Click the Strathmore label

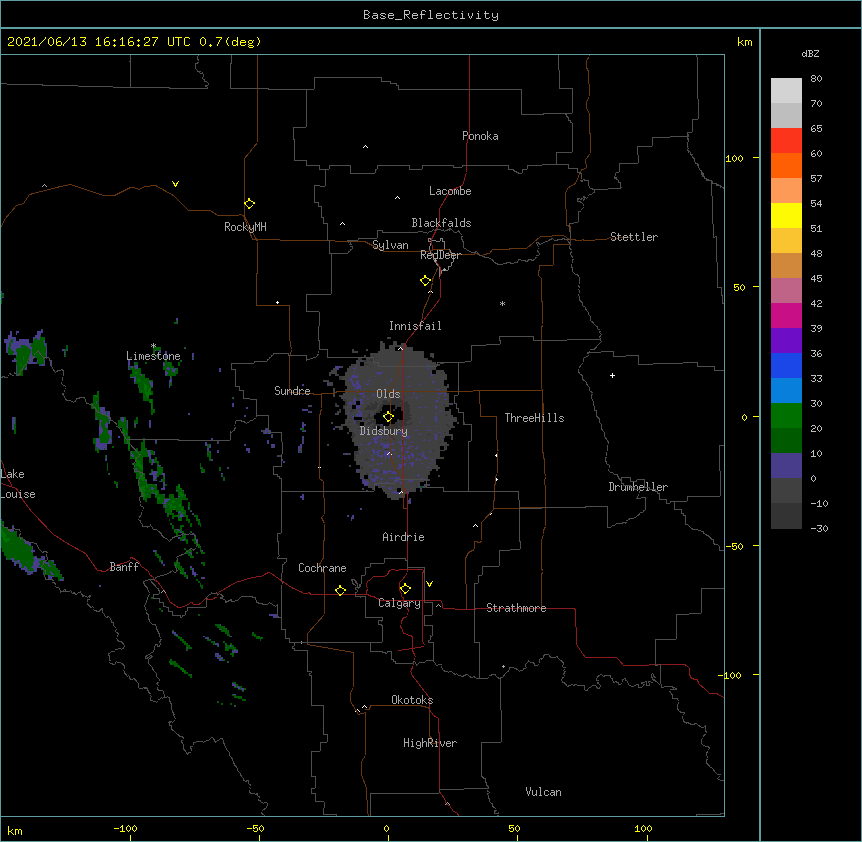pyautogui.click(x=516, y=608)
